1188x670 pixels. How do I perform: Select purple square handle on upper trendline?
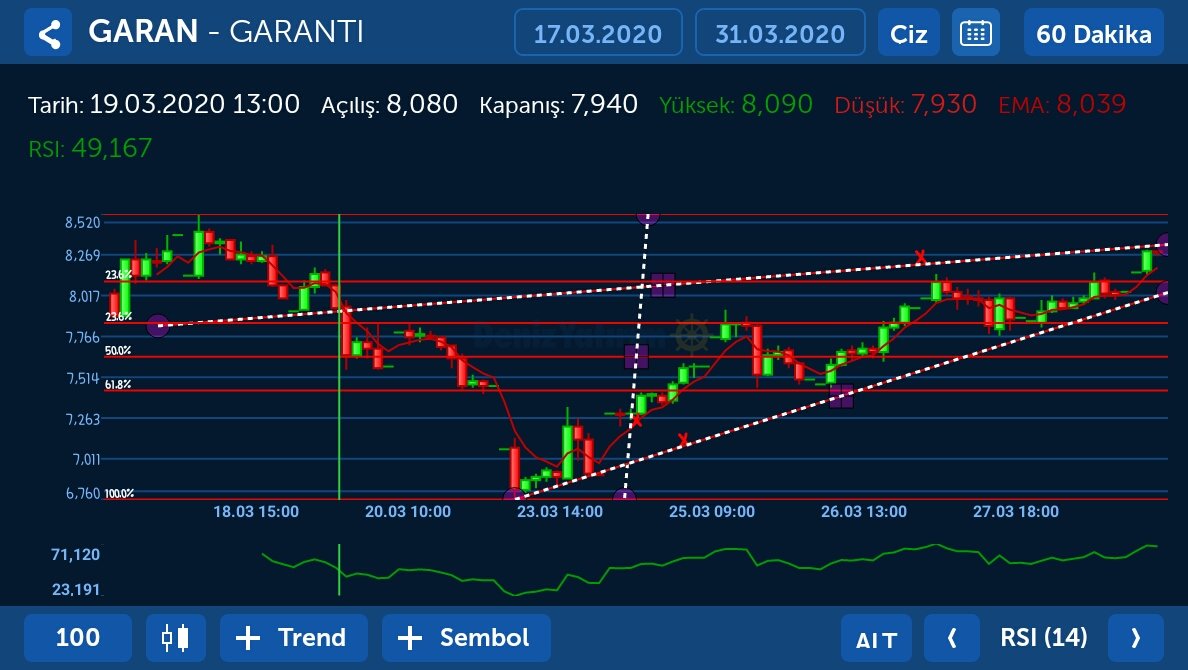pyautogui.click(x=663, y=285)
